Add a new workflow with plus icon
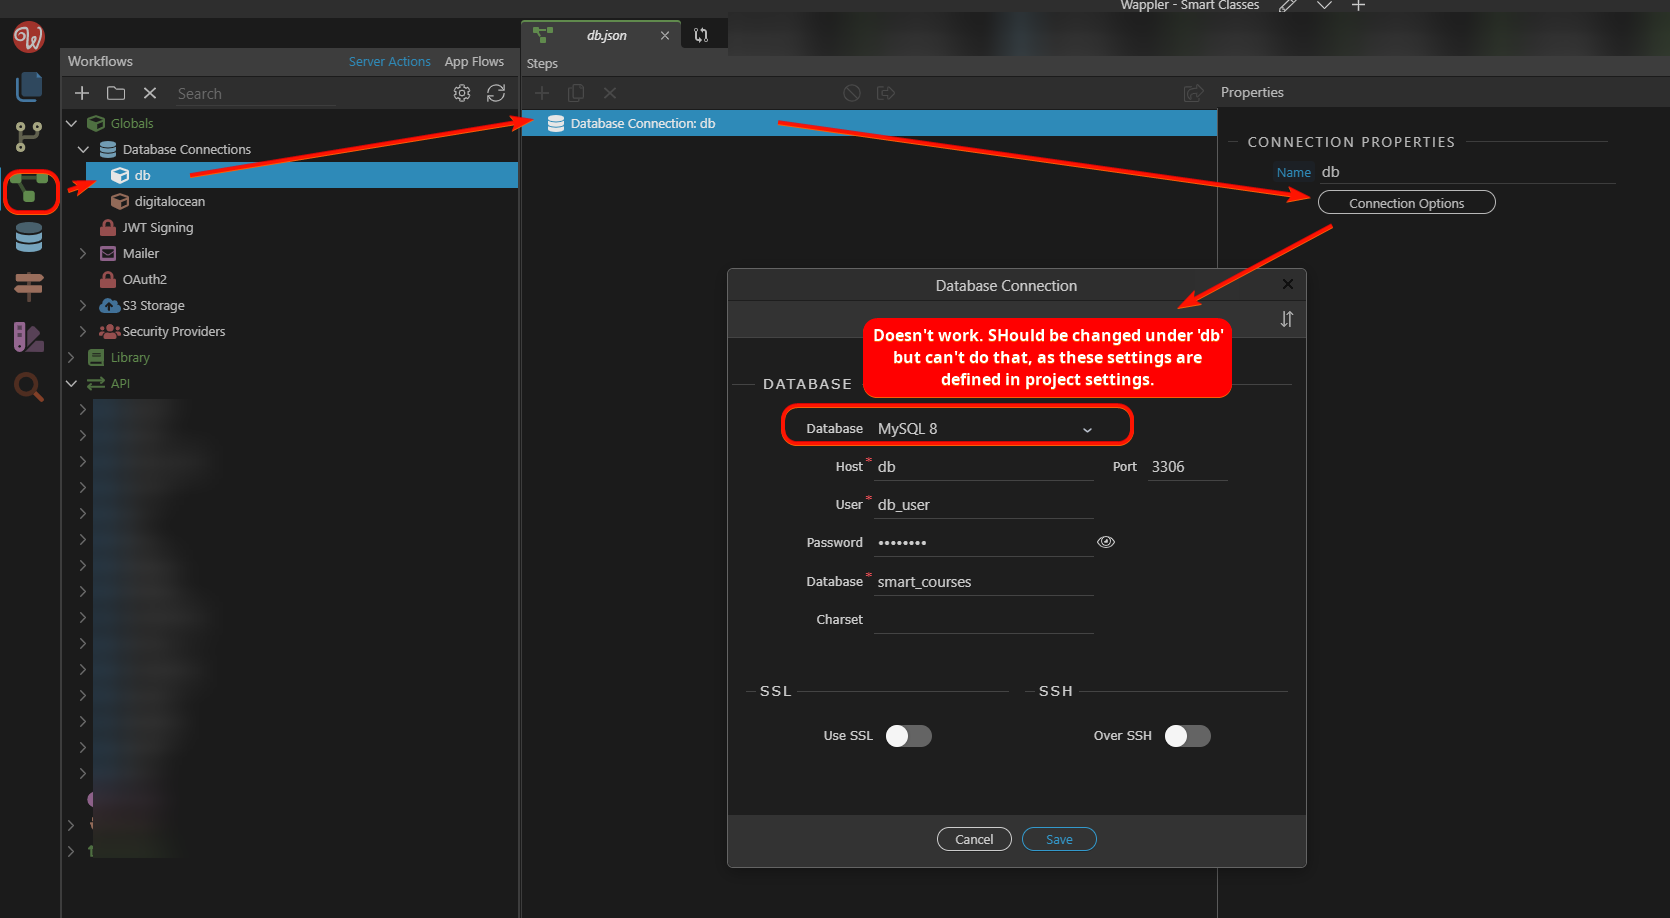 coord(82,93)
